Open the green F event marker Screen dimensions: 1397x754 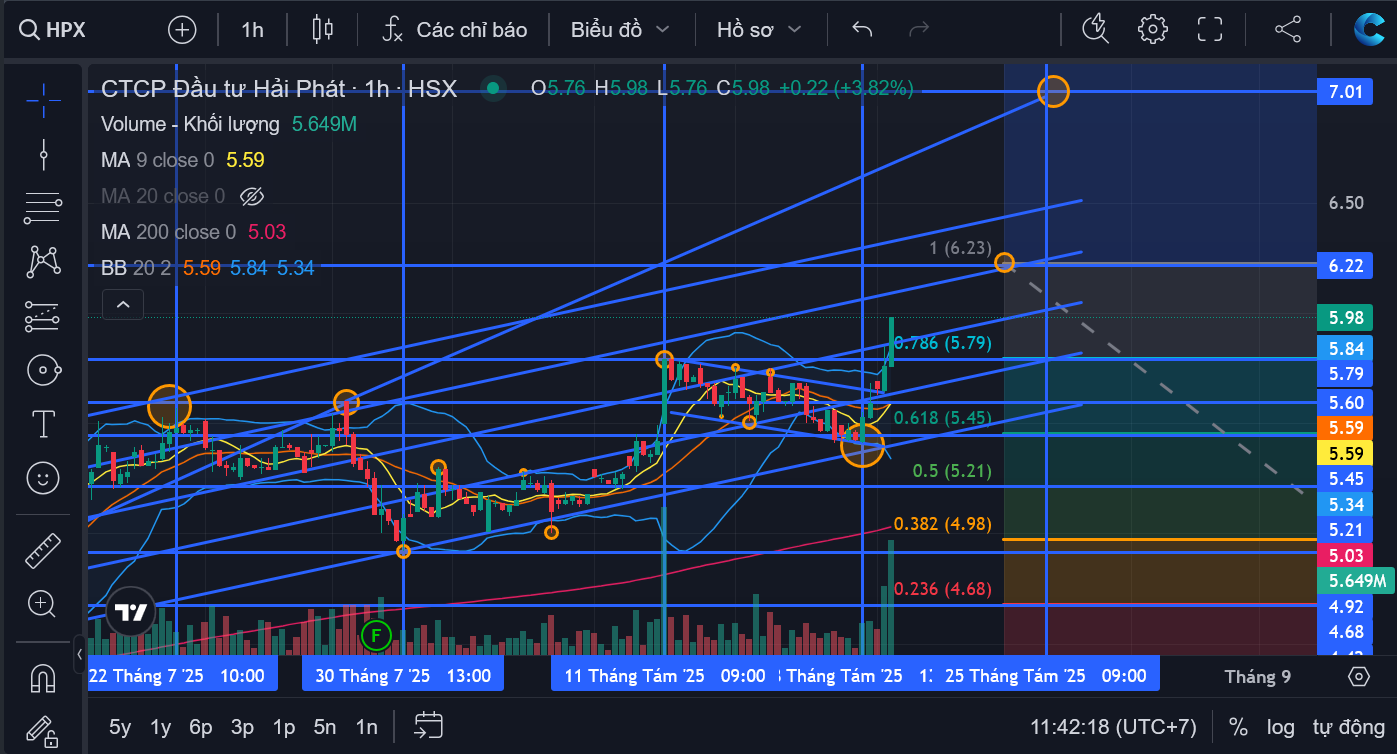[x=376, y=634]
